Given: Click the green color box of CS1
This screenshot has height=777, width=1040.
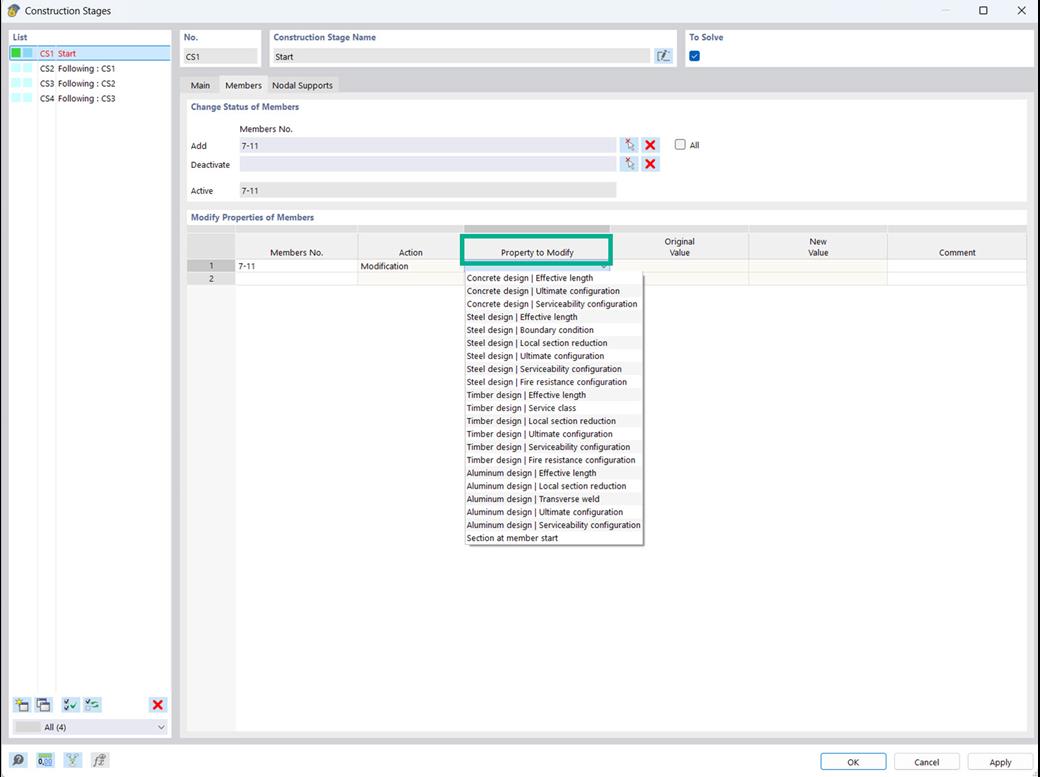Looking at the screenshot, I should 16,53.
